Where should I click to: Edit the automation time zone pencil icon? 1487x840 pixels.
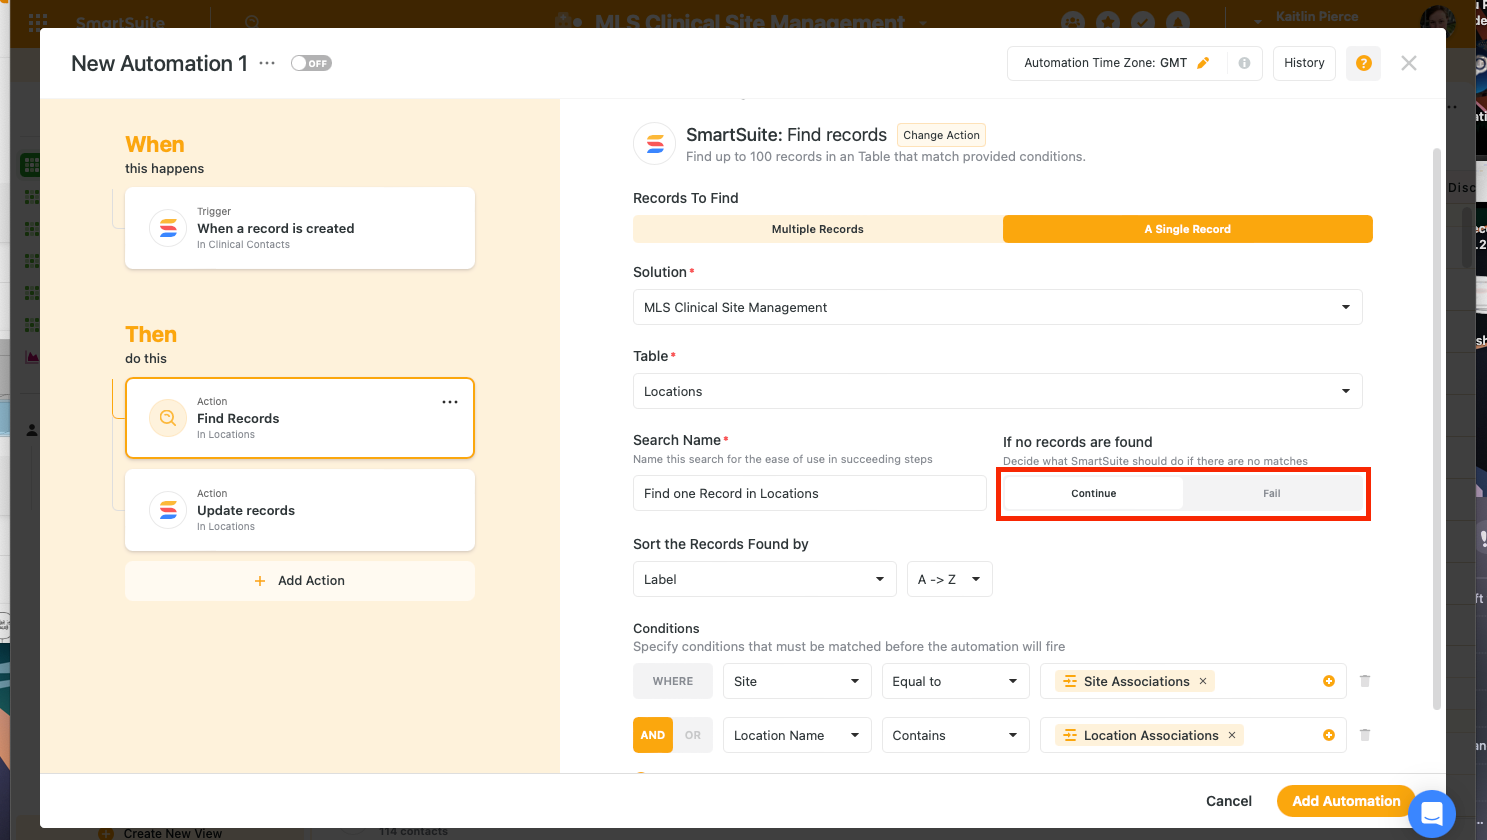[x=1203, y=63]
